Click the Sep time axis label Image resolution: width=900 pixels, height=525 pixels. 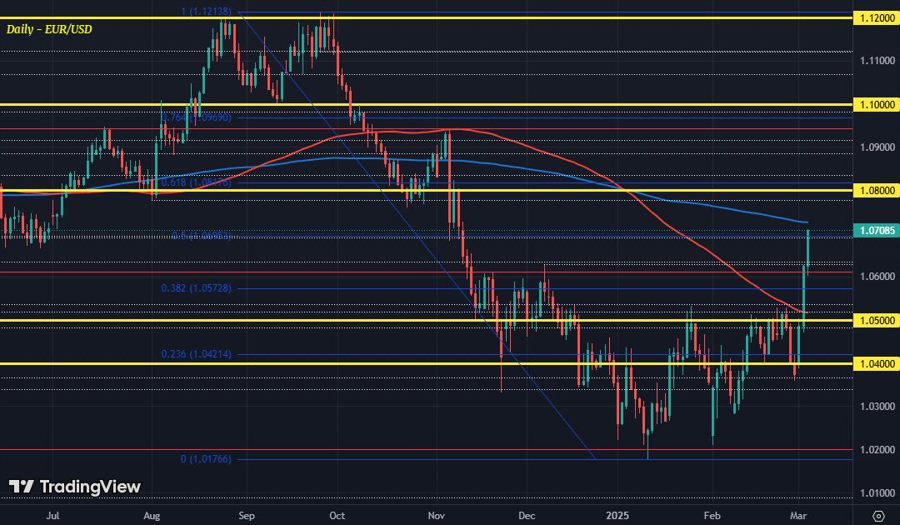(x=246, y=515)
